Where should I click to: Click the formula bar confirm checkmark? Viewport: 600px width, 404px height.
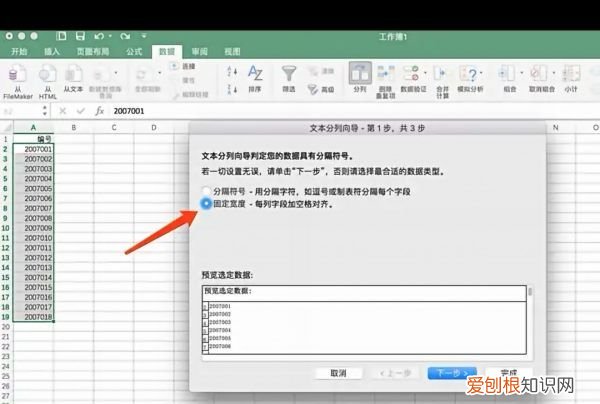[80, 111]
